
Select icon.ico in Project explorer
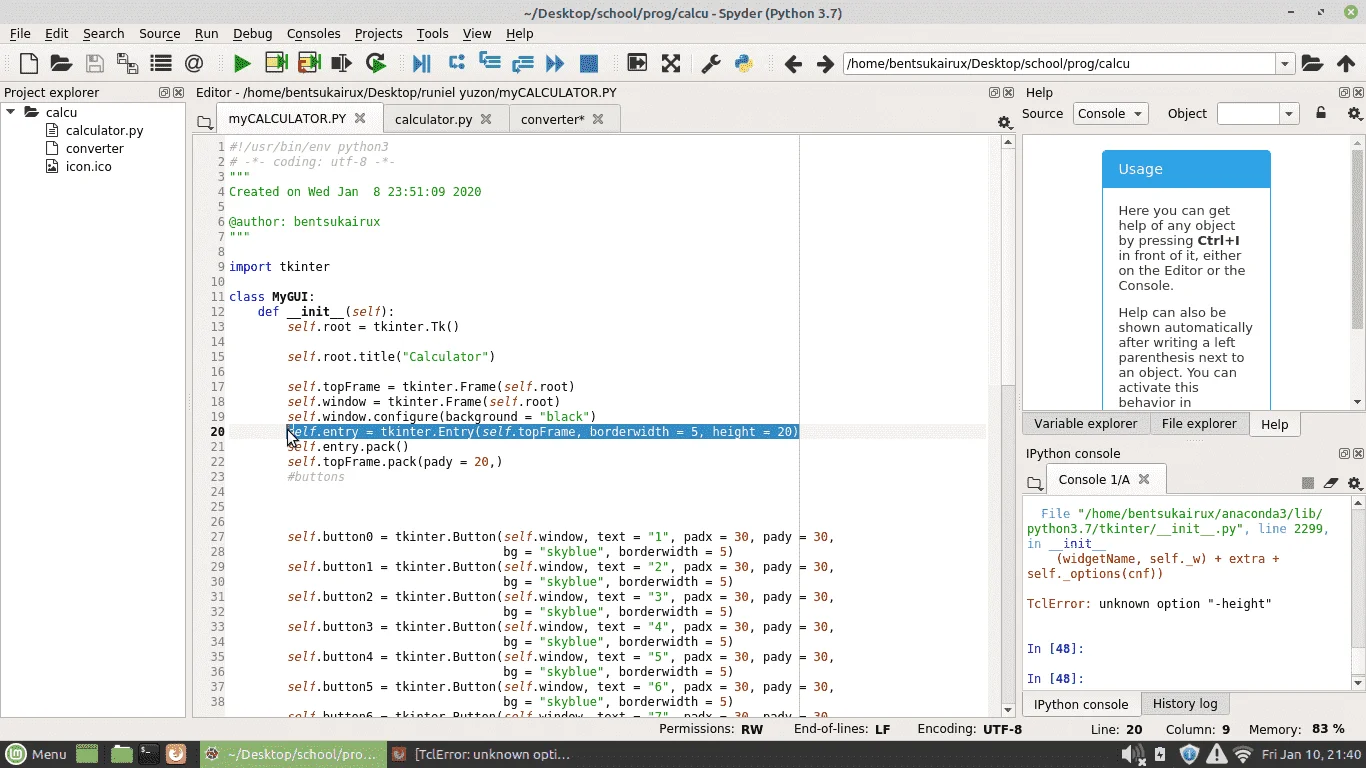pos(88,166)
